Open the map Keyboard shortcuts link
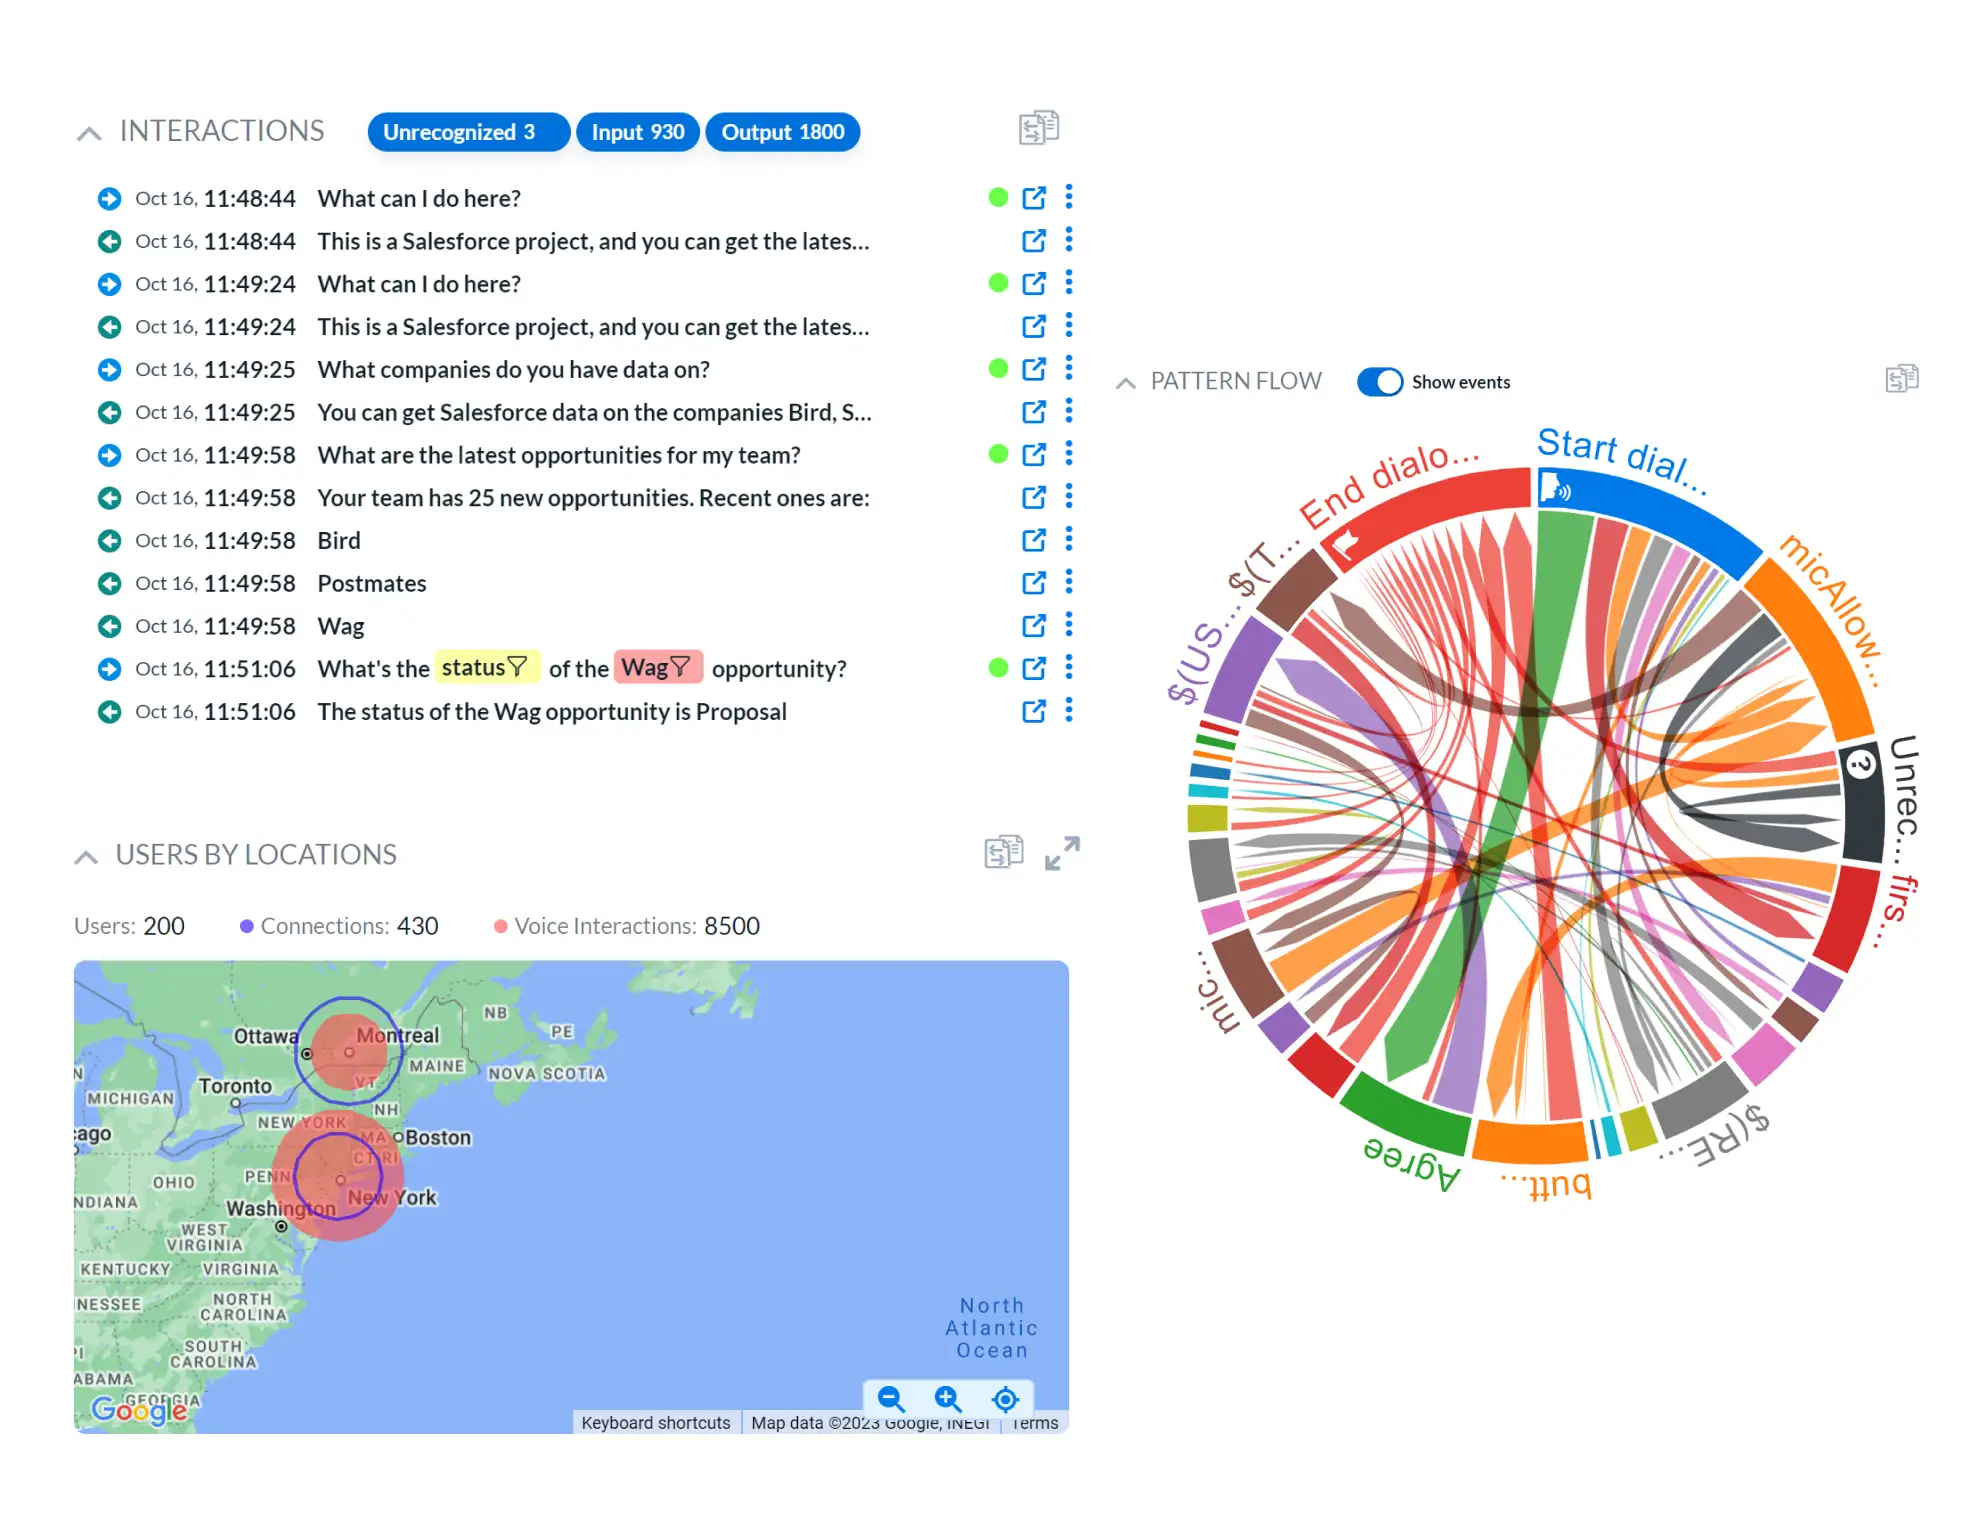This screenshot has width=1971, height=1527. point(655,1422)
